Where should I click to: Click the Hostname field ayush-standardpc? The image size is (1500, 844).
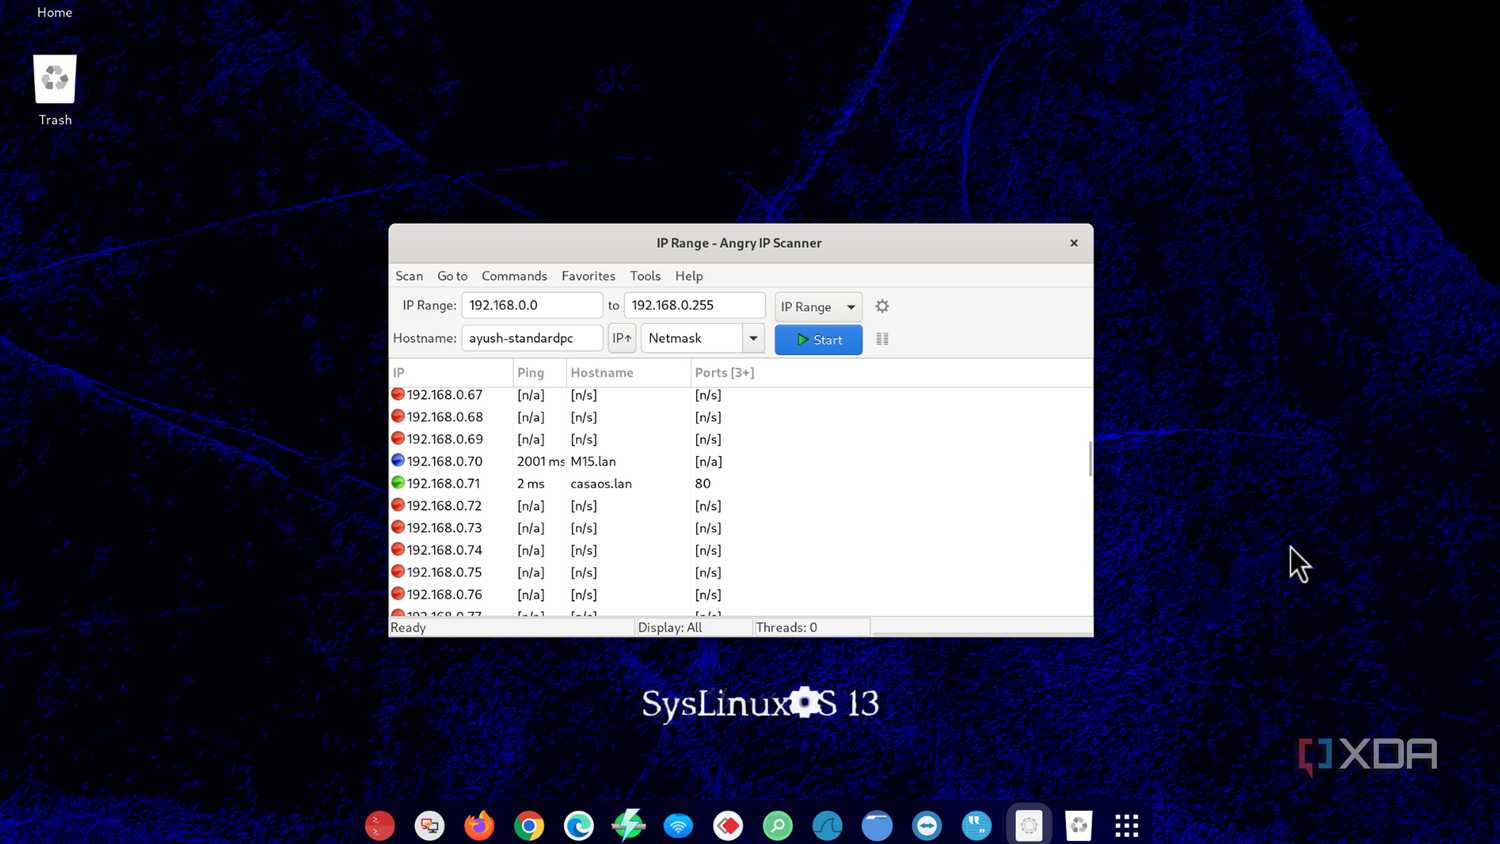[532, 338]
